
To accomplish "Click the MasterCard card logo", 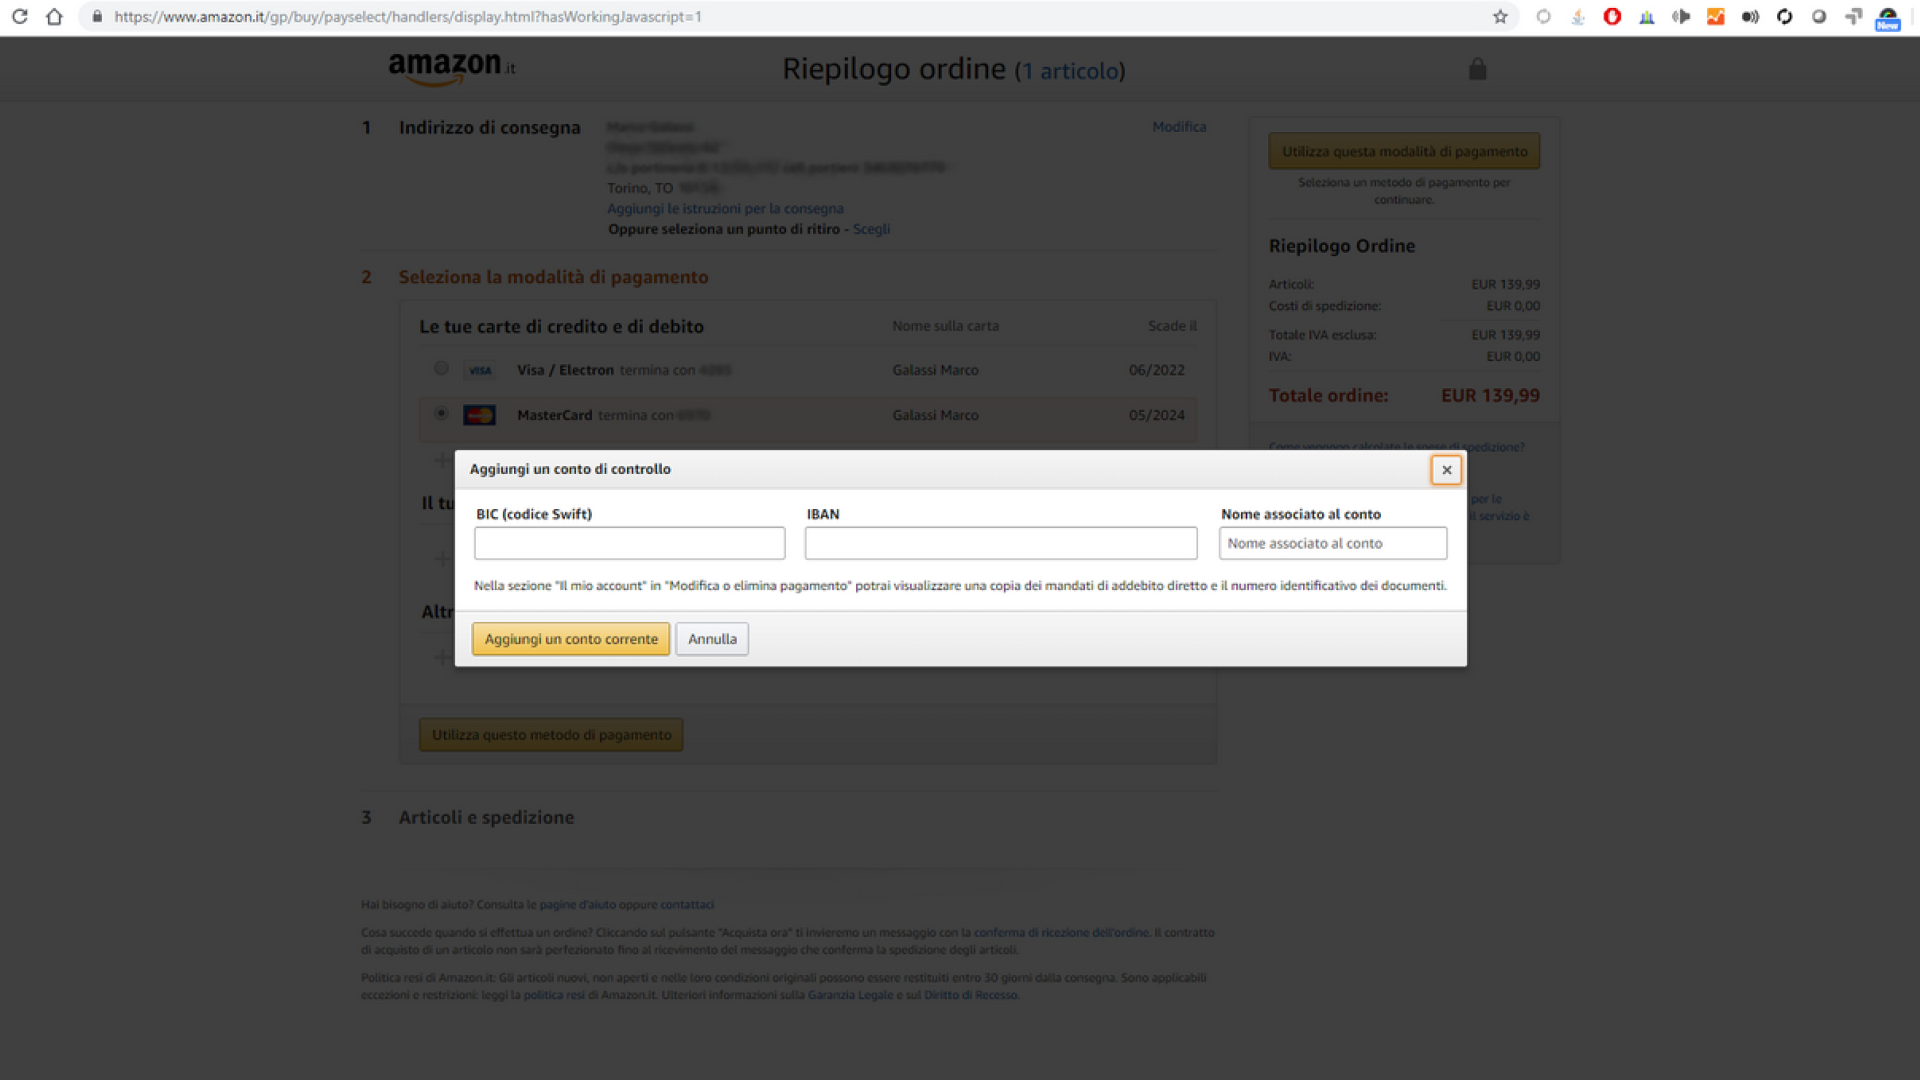I will 480,415.
